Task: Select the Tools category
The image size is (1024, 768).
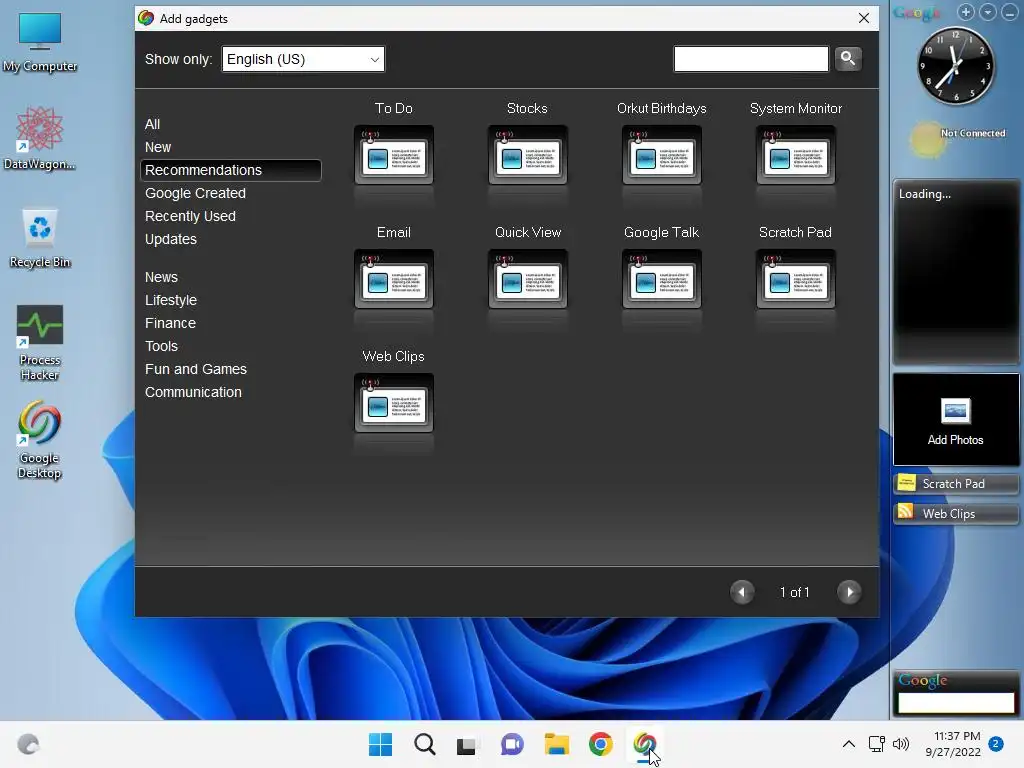Action: pos(161,346)
